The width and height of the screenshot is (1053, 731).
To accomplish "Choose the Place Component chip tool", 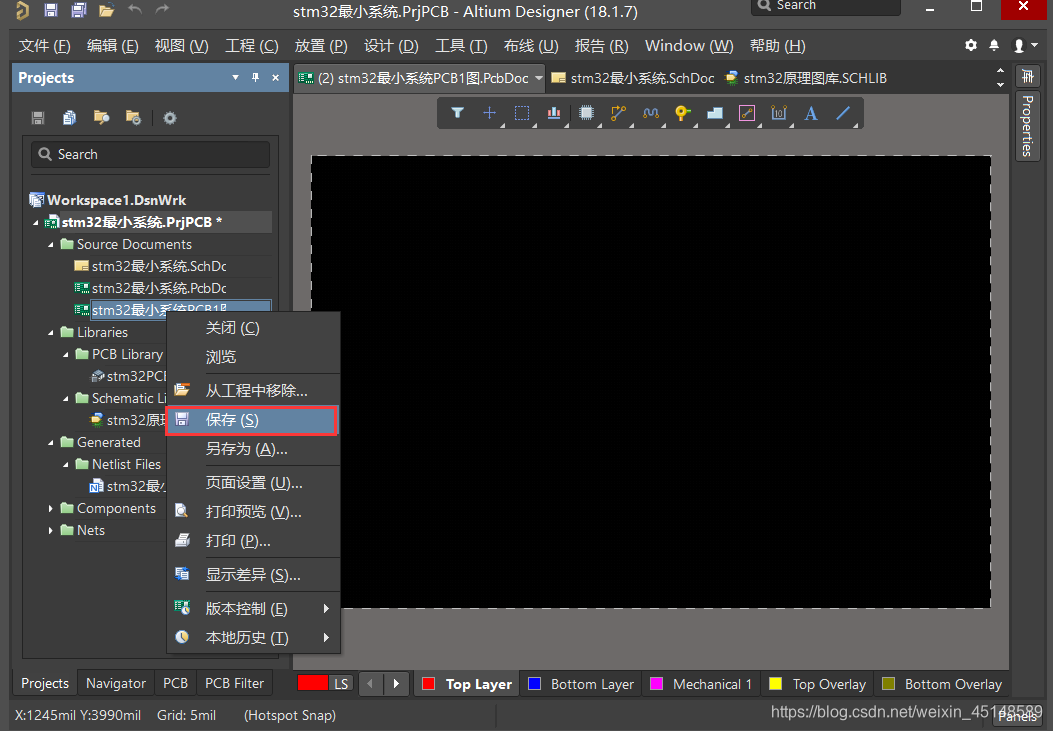I will 586,114.
